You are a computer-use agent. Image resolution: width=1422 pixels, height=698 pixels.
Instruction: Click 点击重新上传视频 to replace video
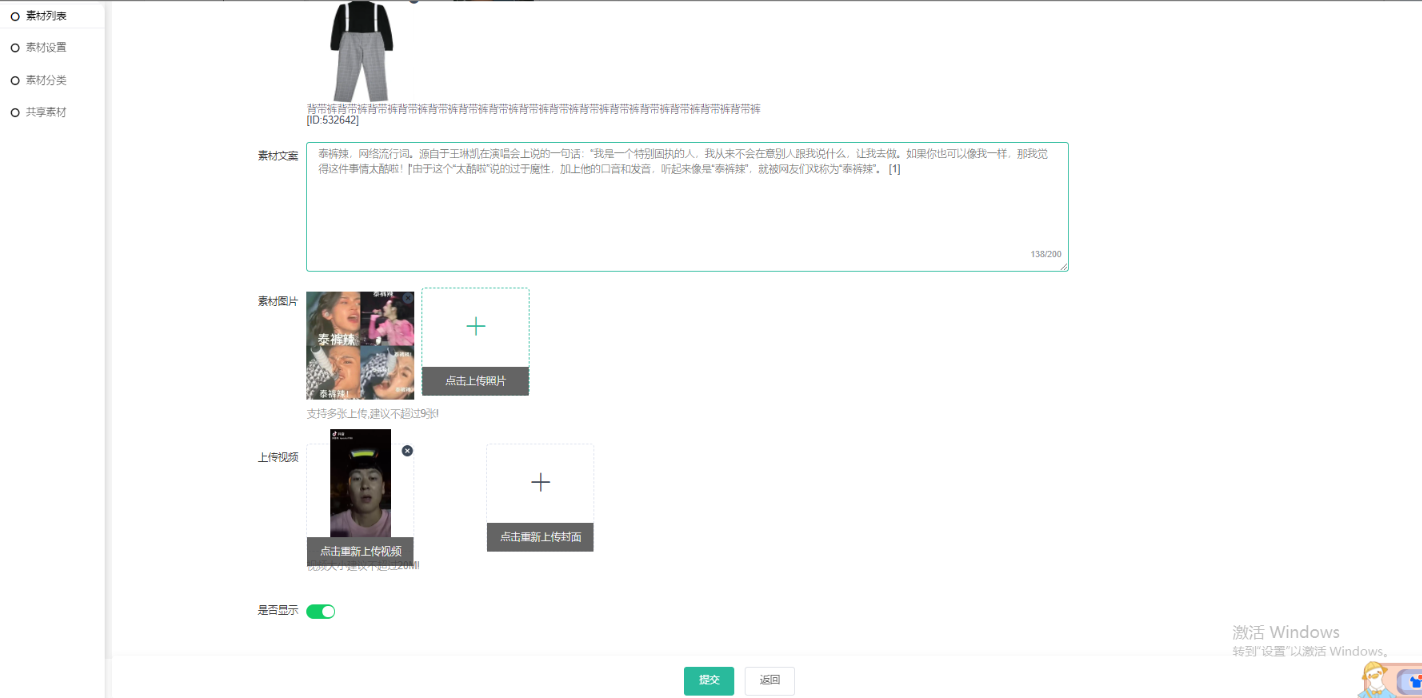click(360, 551)
